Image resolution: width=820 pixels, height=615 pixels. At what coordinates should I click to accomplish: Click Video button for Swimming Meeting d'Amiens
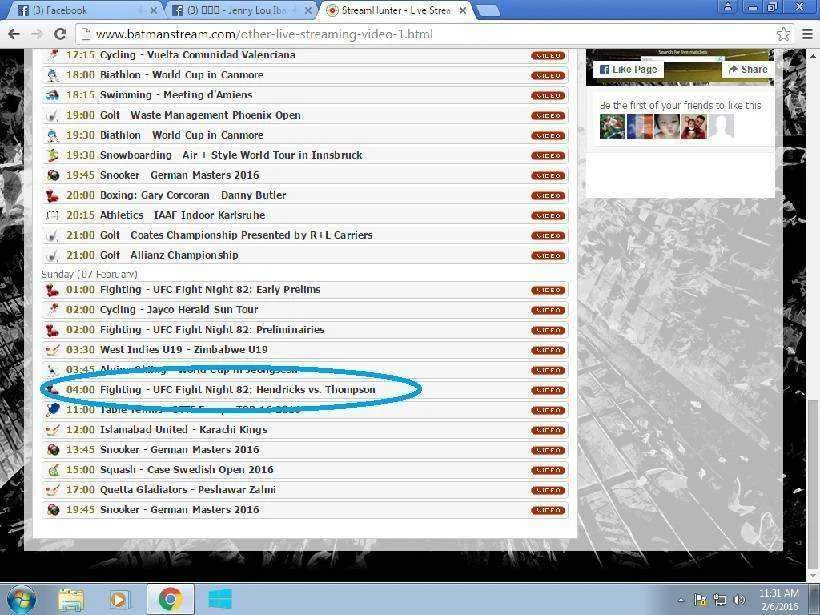(x=548, y=95)
